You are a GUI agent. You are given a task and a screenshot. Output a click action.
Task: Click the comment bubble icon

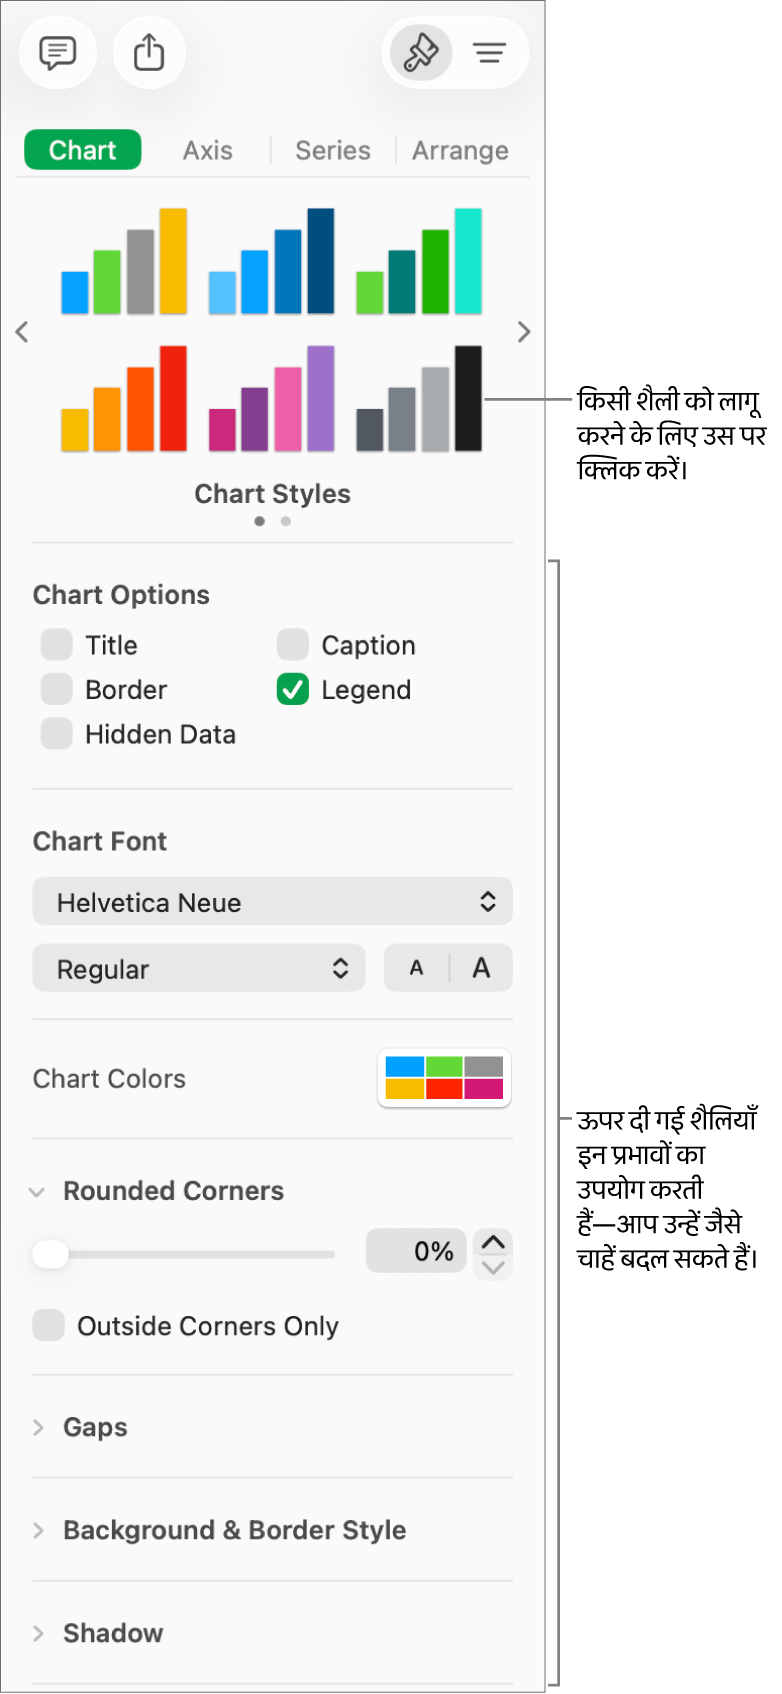(58, 52)
